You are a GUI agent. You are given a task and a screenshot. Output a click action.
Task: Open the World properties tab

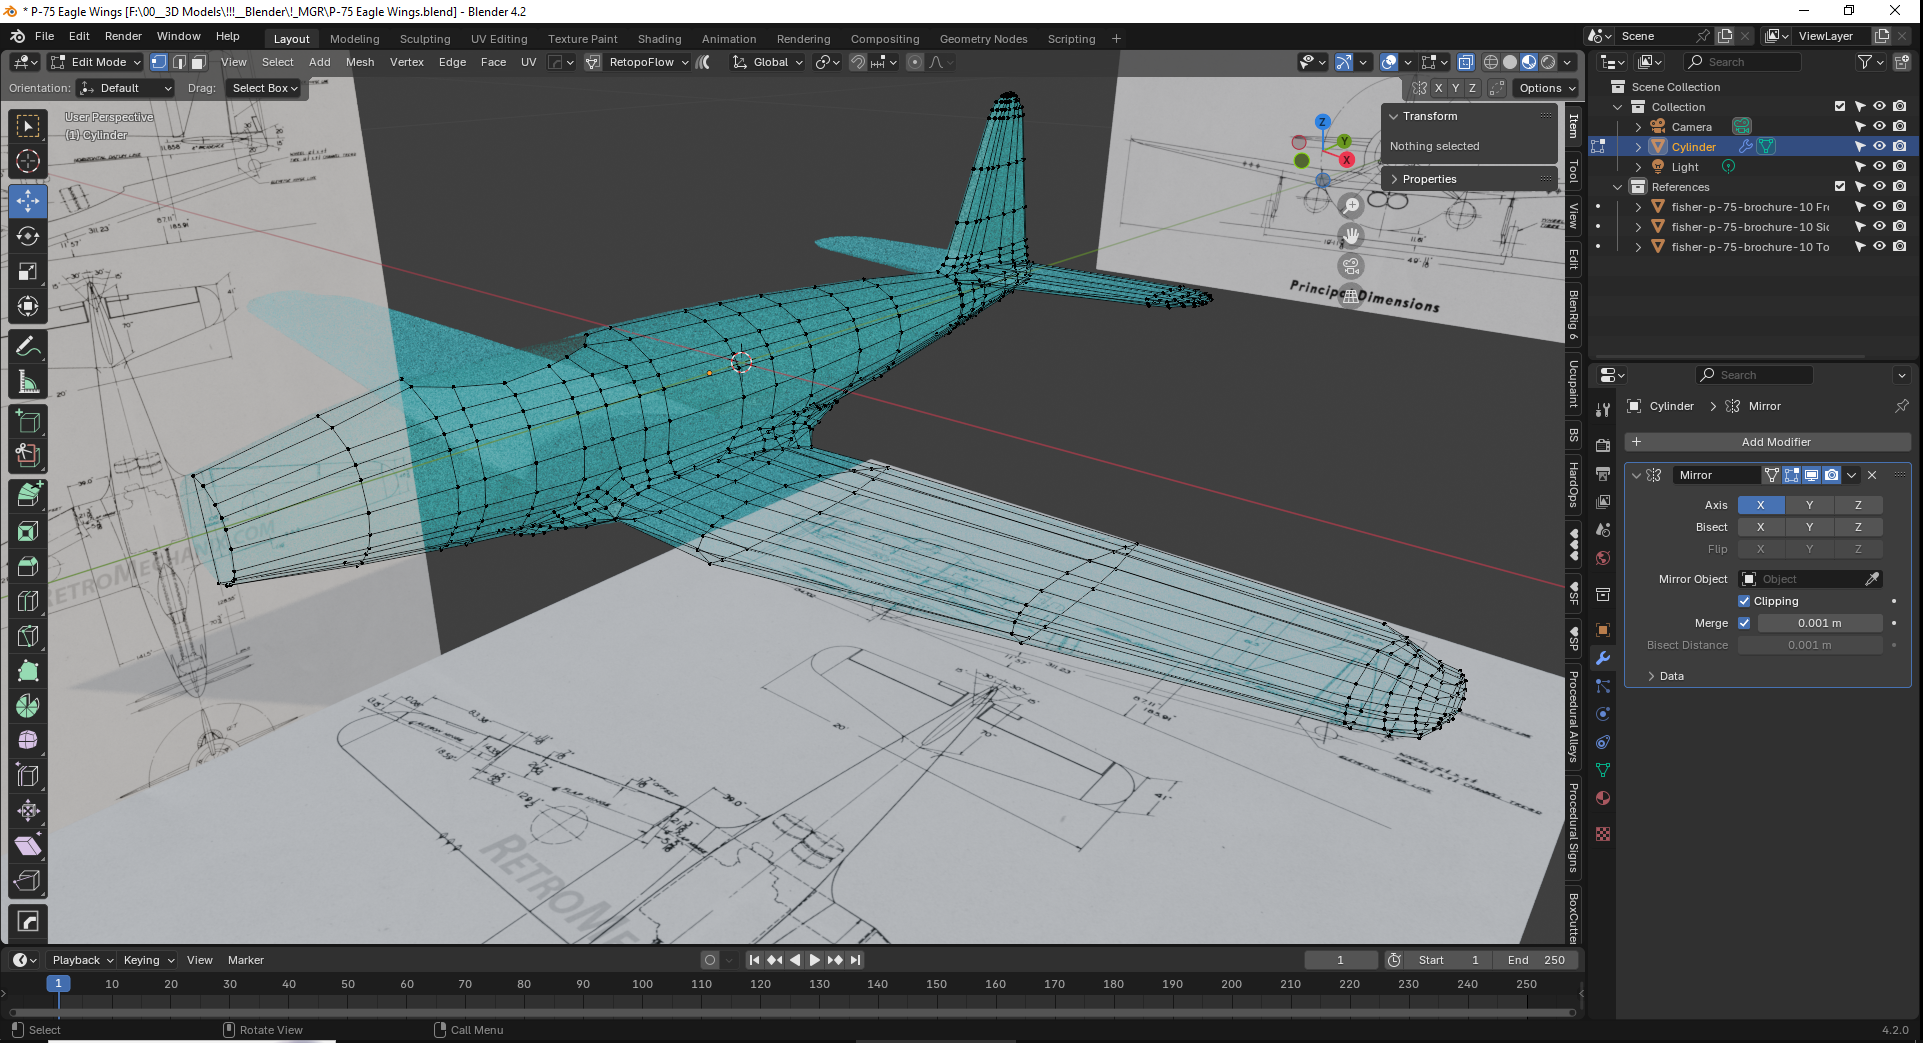pos(1603,558)
